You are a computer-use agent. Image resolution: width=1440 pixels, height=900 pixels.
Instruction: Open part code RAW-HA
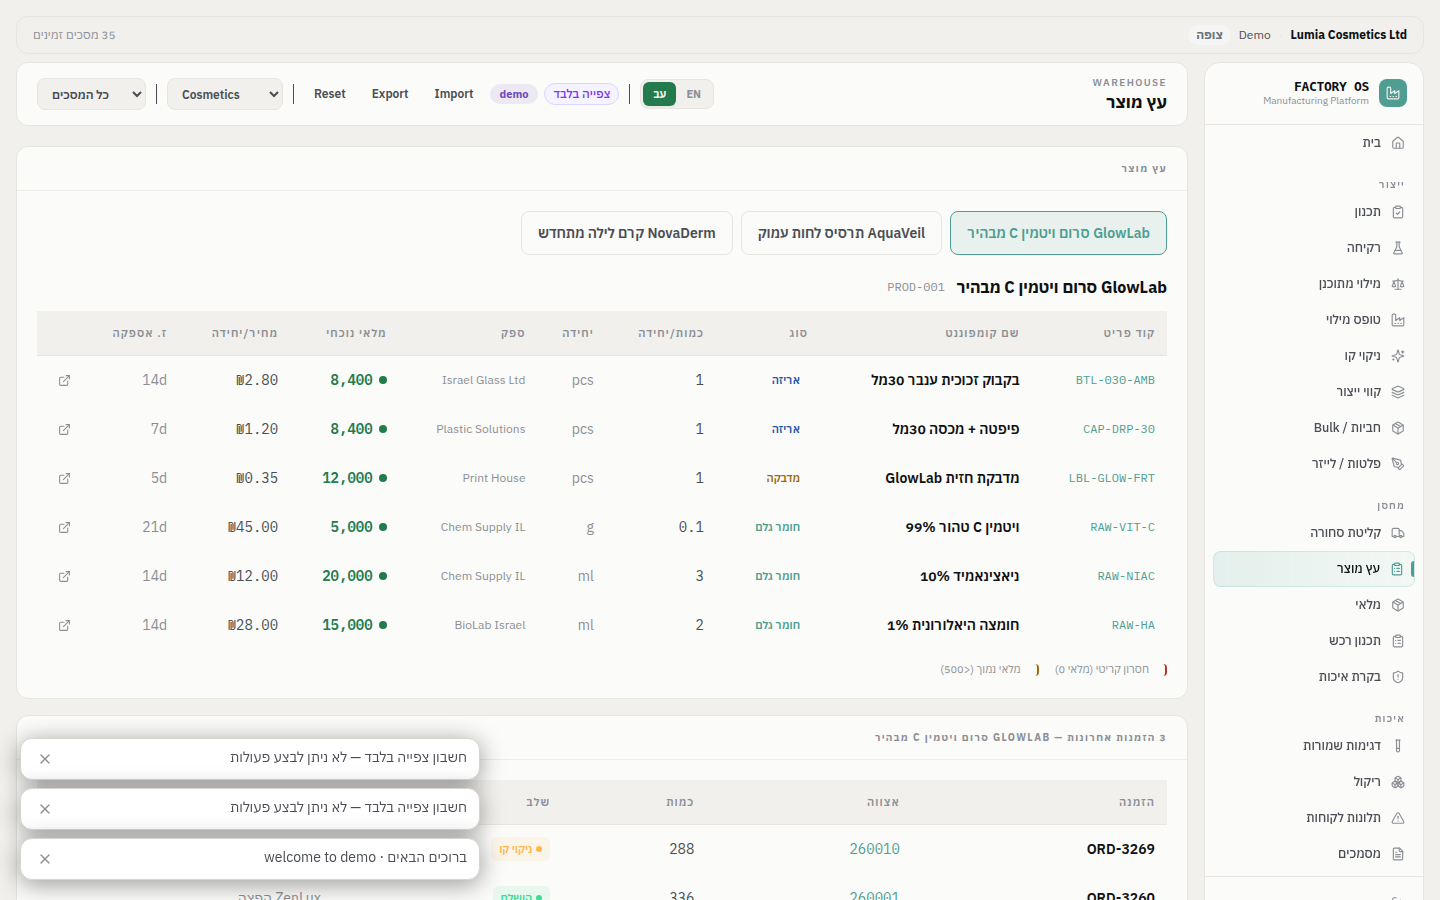[1133, 625]
